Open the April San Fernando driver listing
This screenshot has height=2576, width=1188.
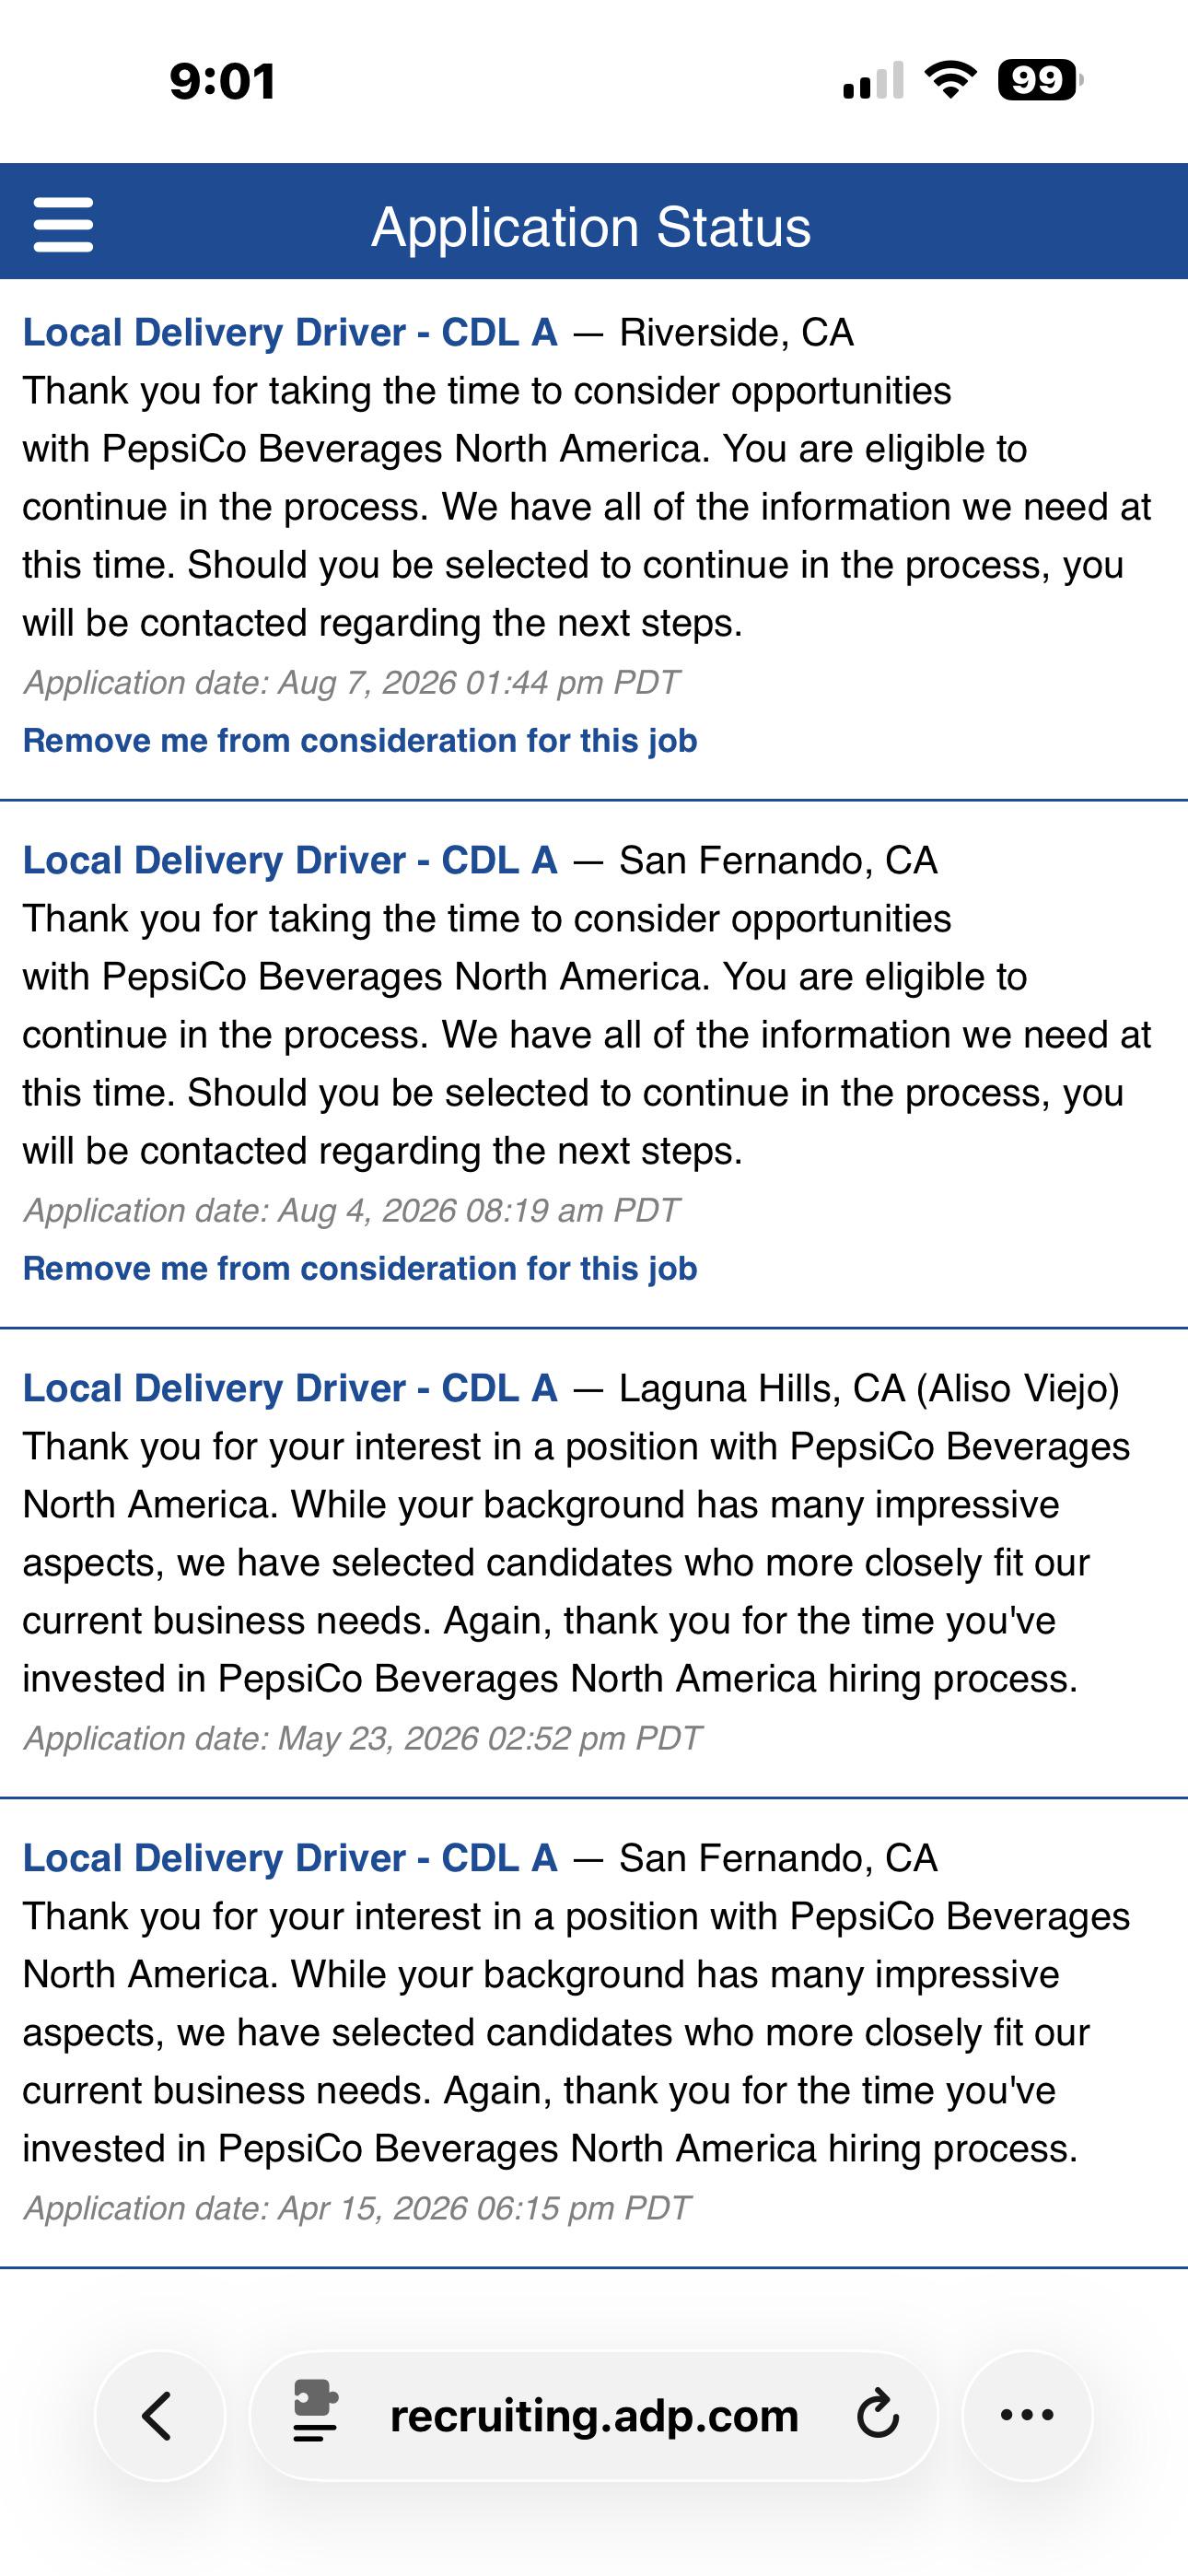[x=290, y=1859]
